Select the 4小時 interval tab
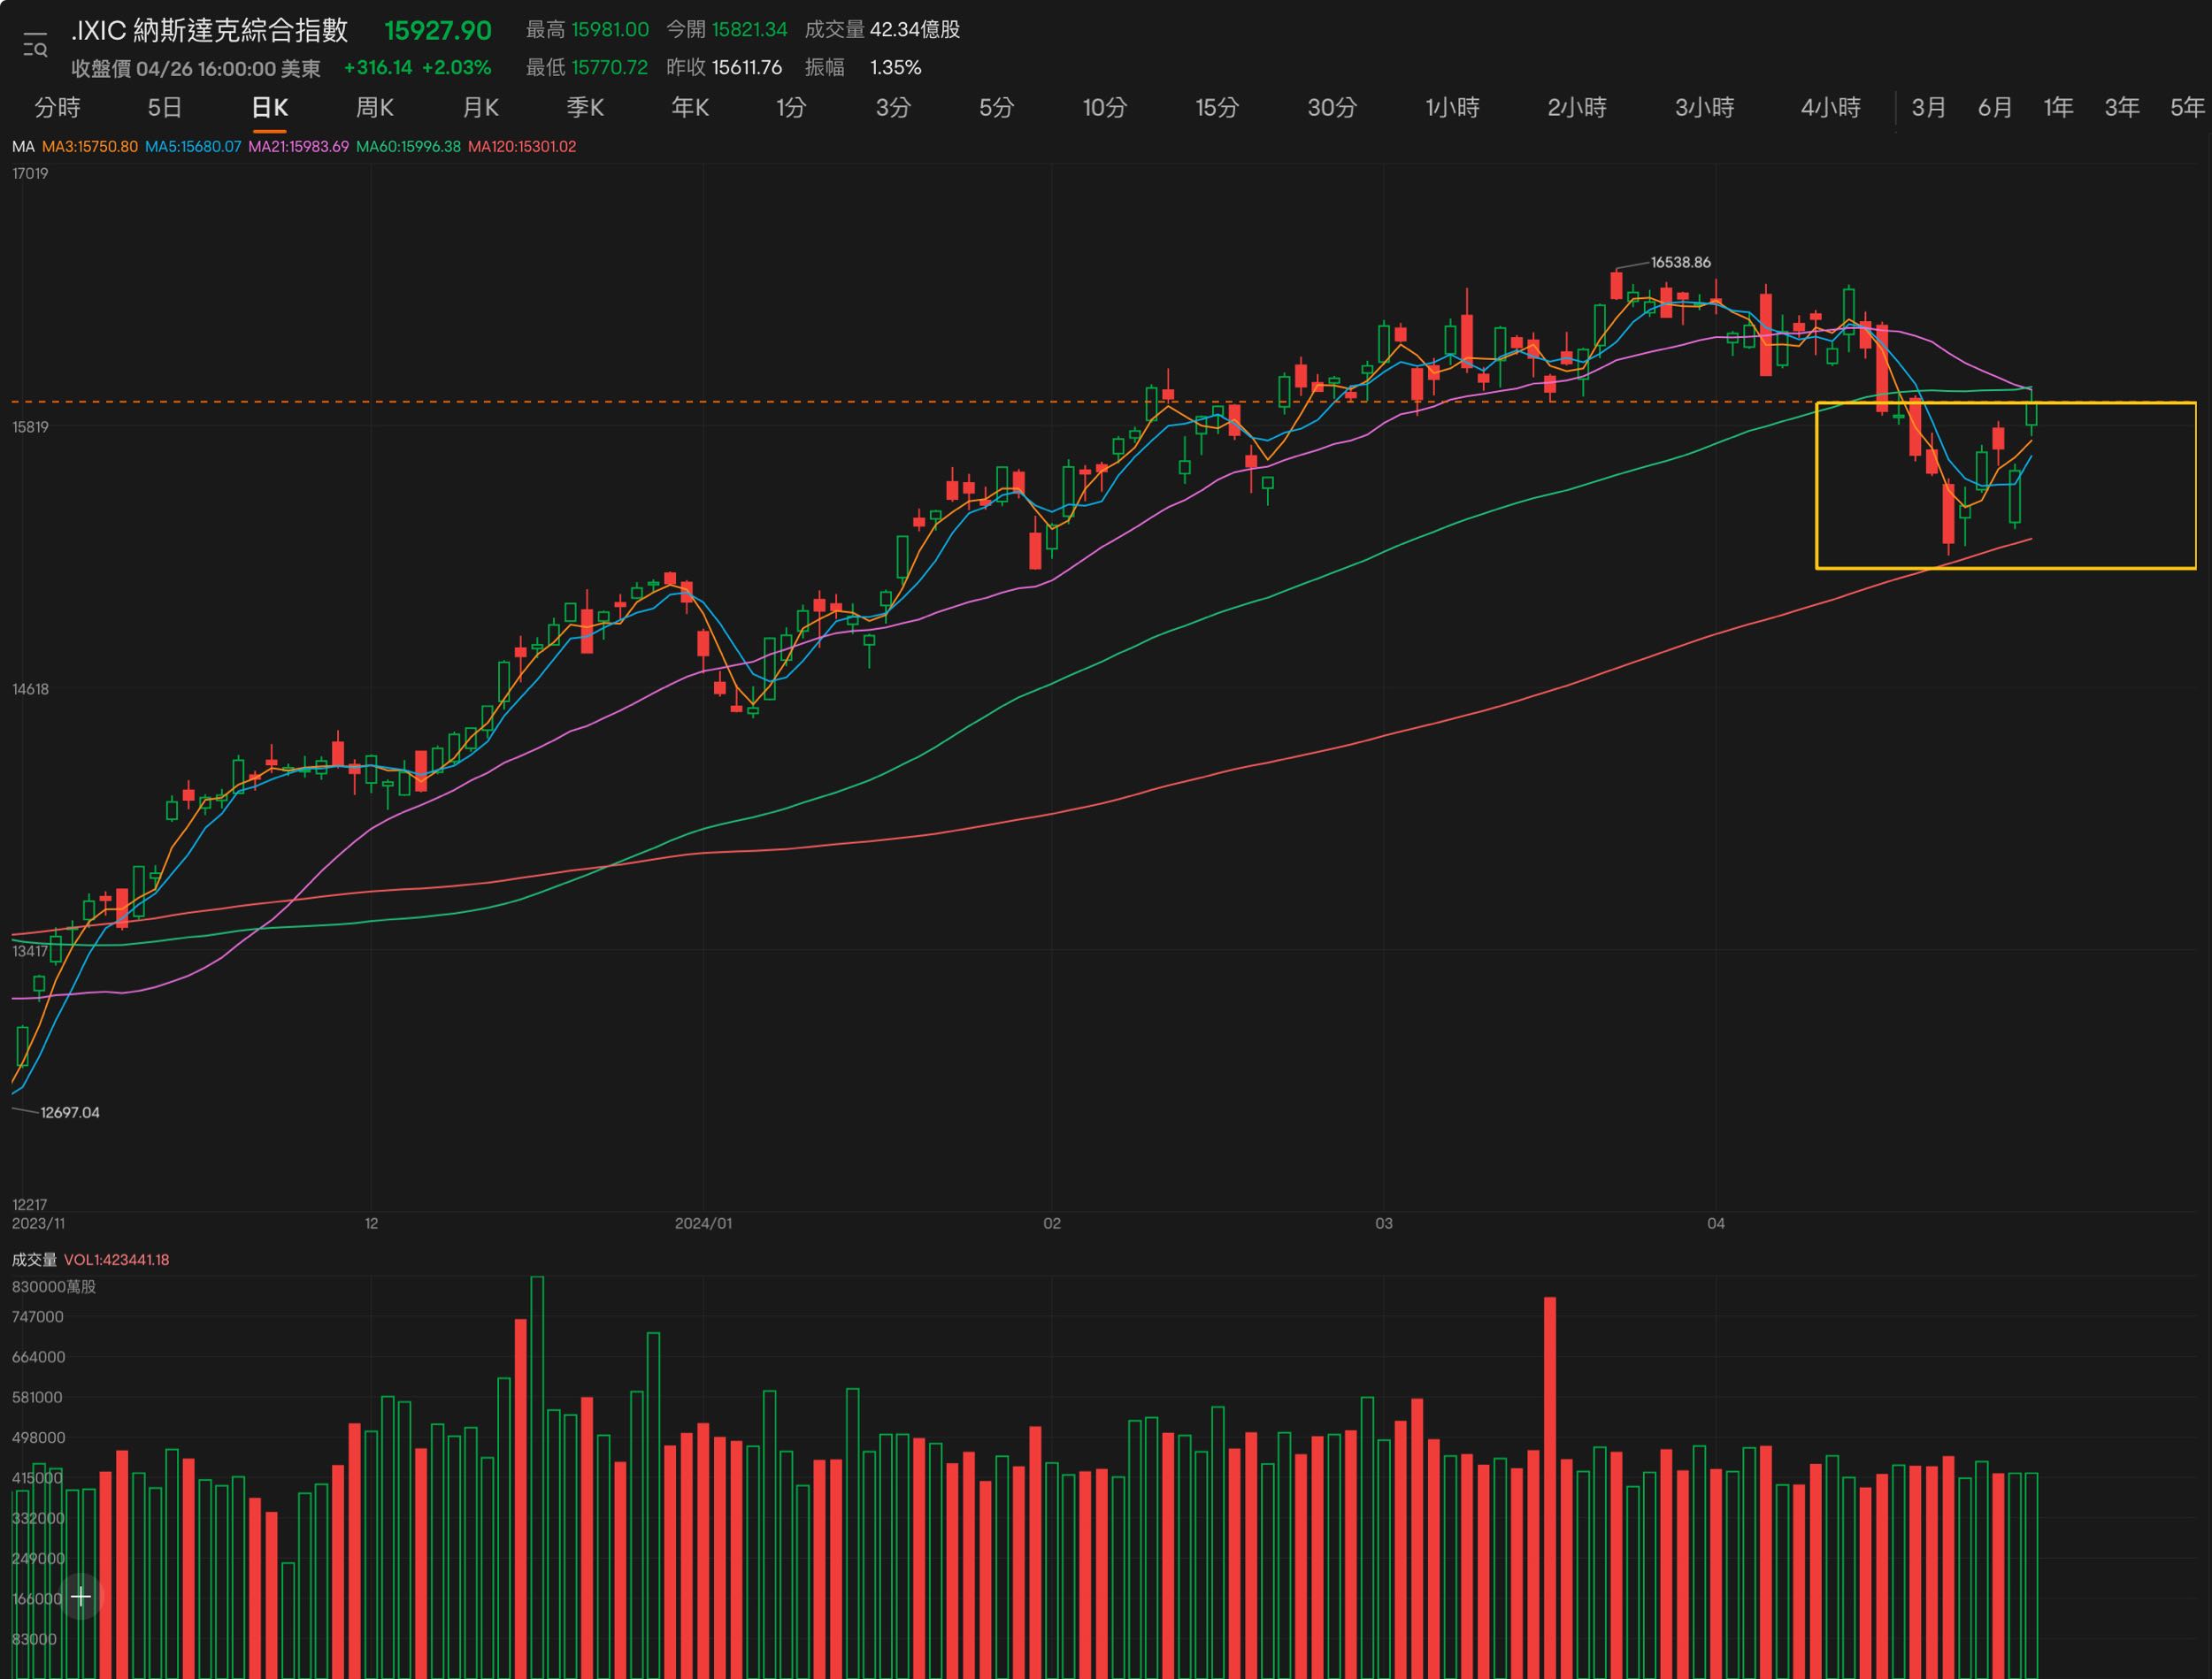This screenshot has height=1679, width=2212. [x=1830, y=108]
